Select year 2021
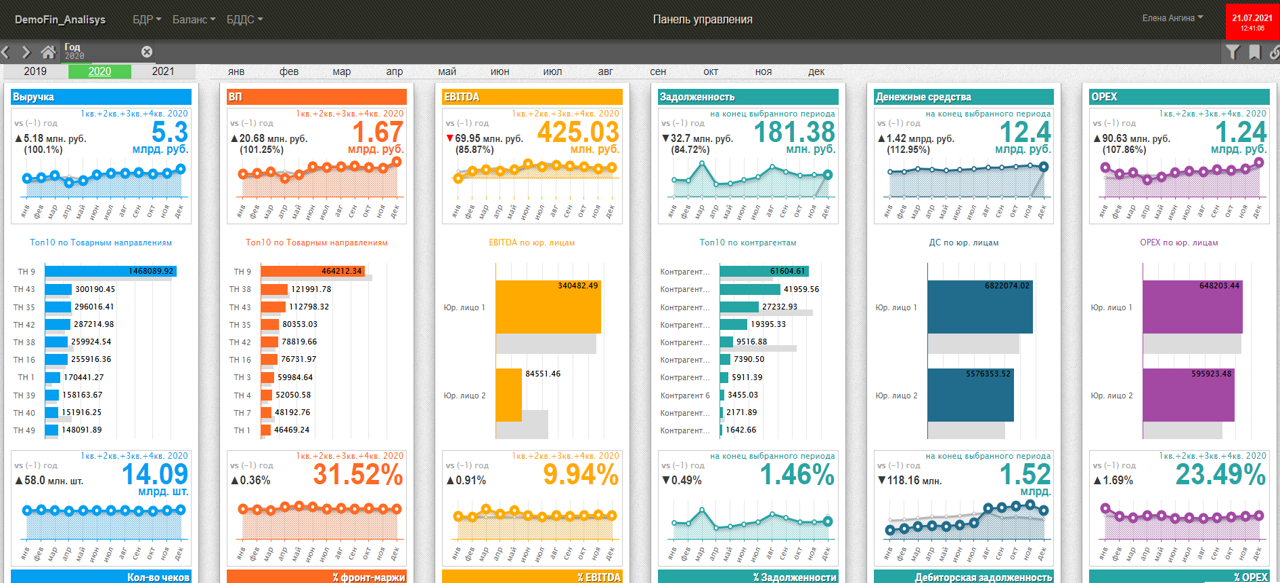Viewport: 1280px width, 583px height. [x=163, y=72]
